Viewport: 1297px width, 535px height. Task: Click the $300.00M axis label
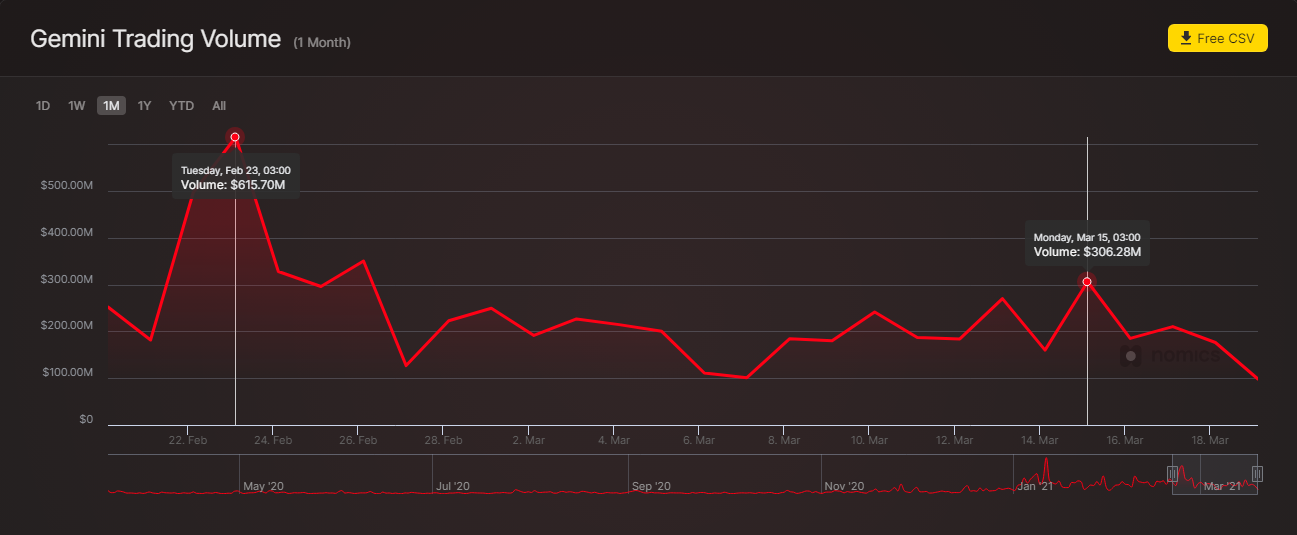[x=67, y=279]
